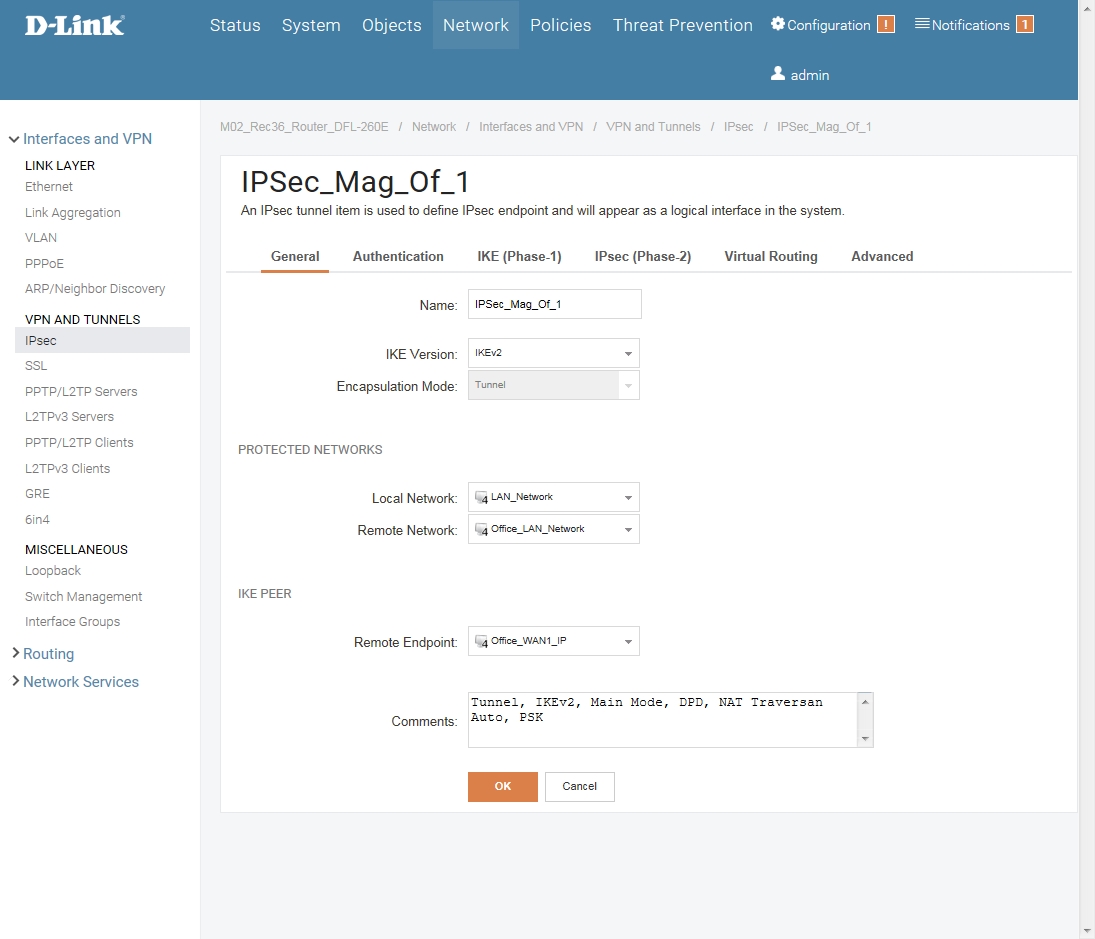Image resolution: width=1095 pixels, height=939 pixels.
Task: Click the Comments scrollbar up arrow
Action: [865, 702]
